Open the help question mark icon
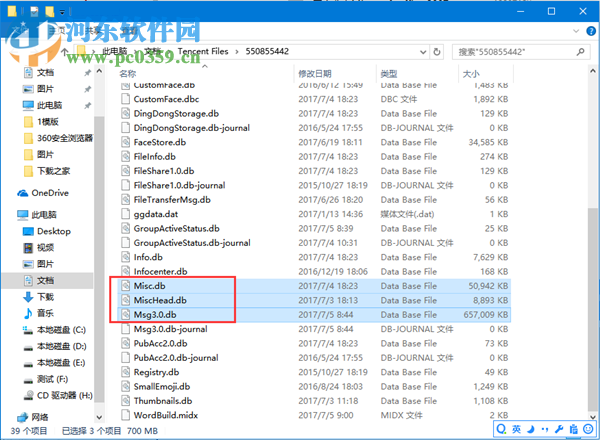The image size is (600, 440). 591,31
